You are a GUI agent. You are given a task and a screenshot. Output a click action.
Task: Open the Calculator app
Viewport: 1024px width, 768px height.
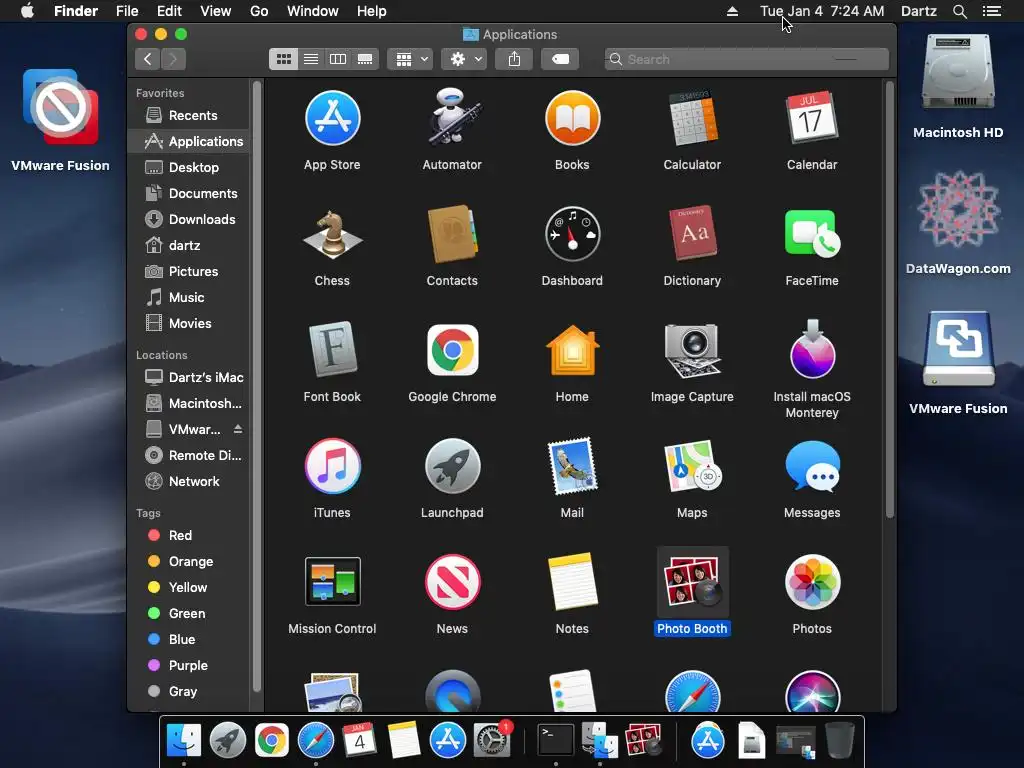[x=692, y=118]
